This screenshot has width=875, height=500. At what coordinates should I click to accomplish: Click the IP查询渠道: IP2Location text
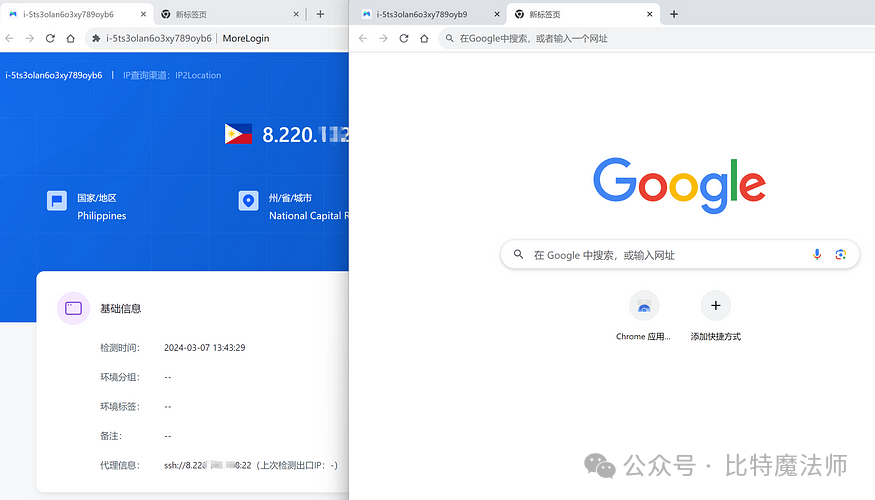[172, 75]
